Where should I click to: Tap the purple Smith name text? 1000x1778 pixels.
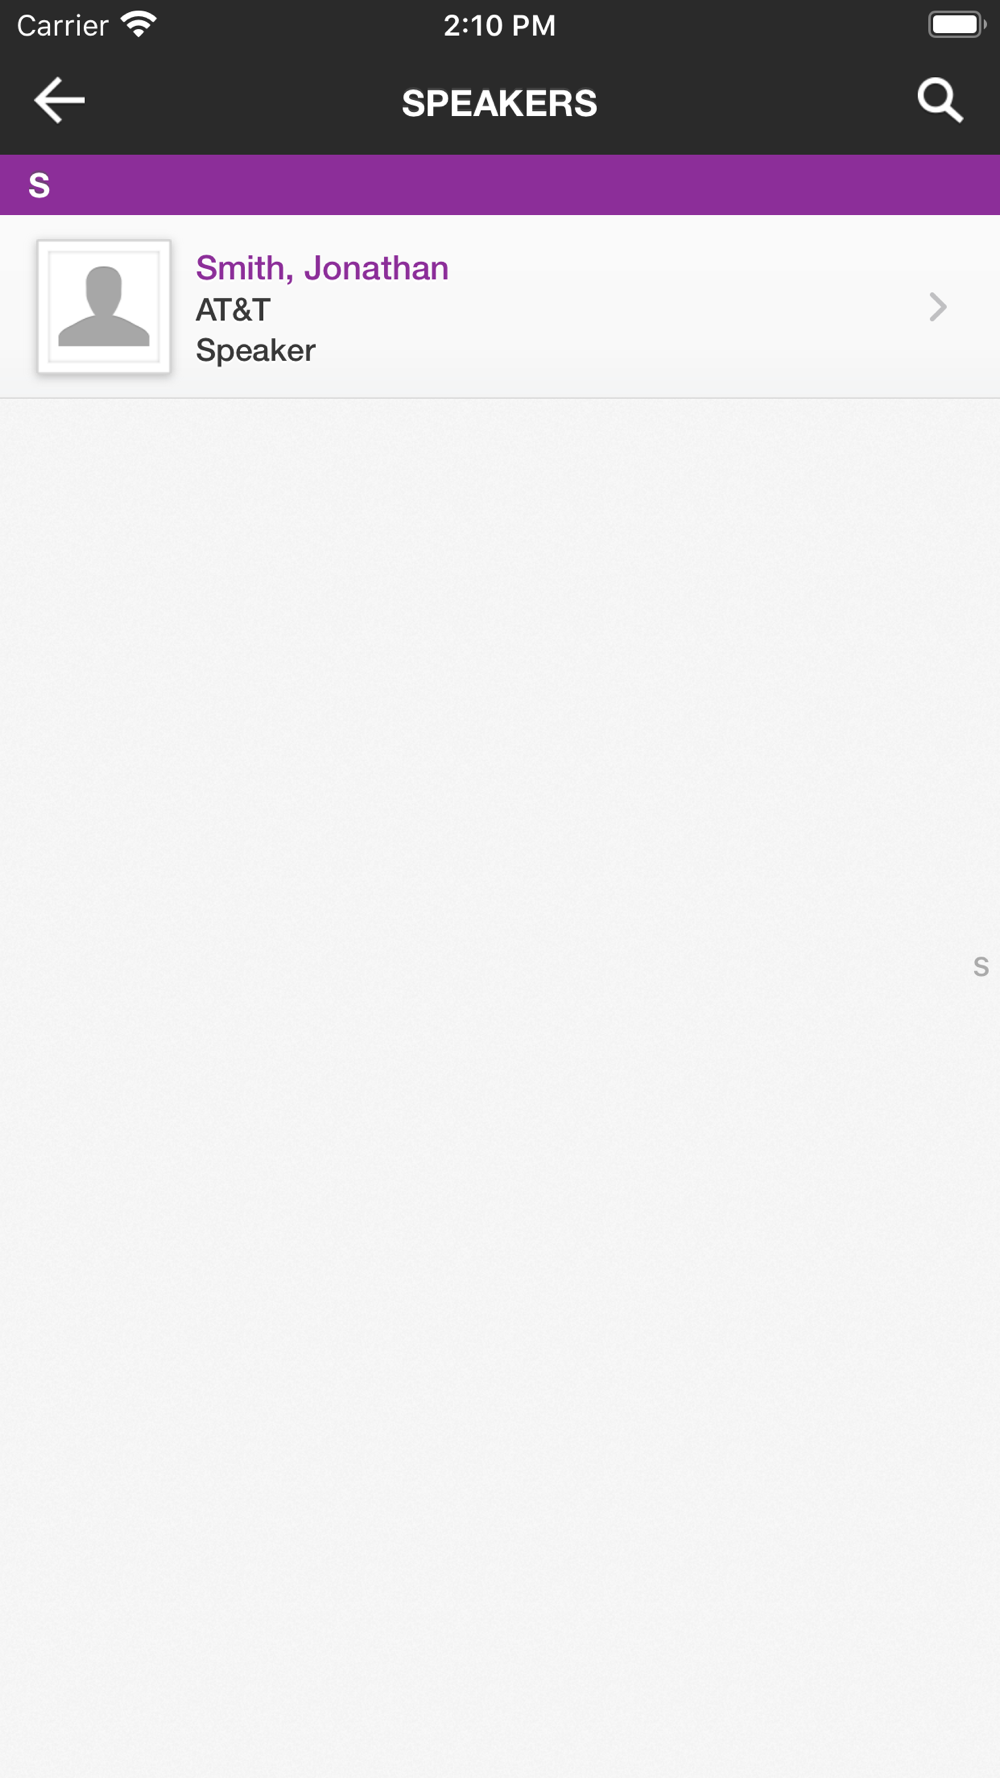coord(322,268)
